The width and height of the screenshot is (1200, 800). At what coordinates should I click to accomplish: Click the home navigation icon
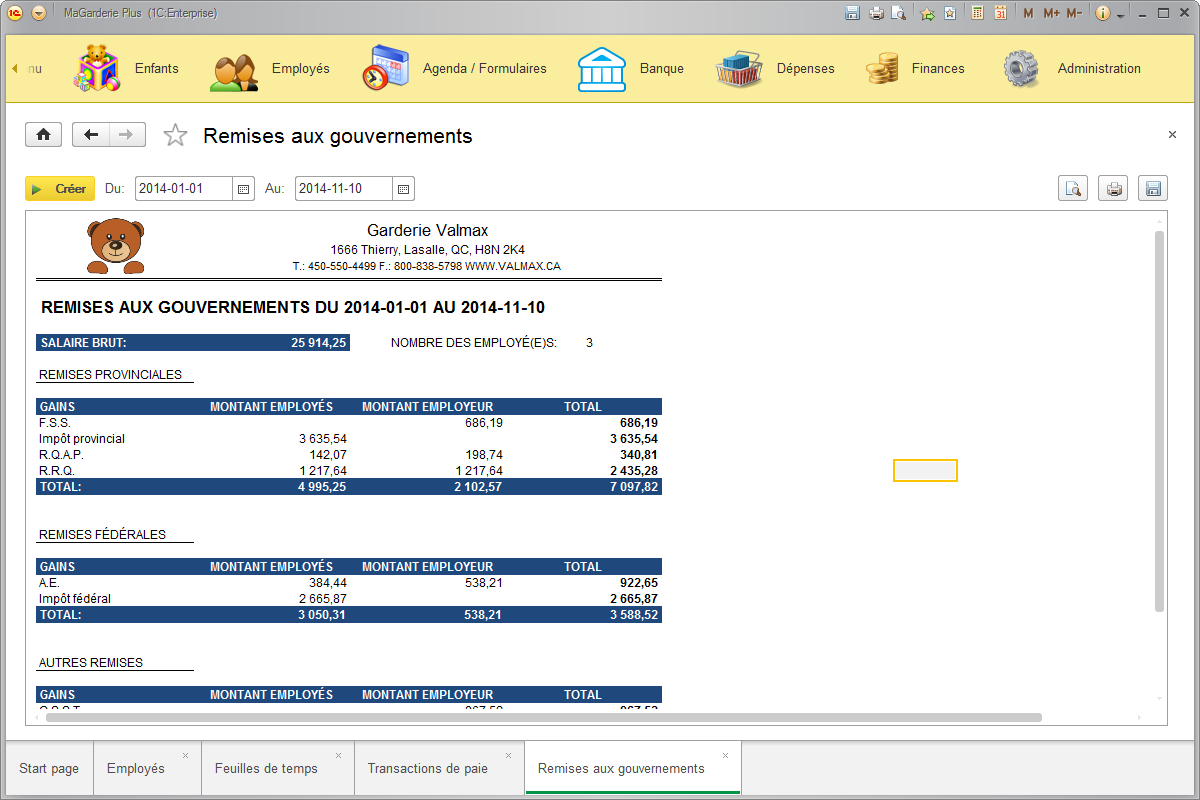pos(43,134)
